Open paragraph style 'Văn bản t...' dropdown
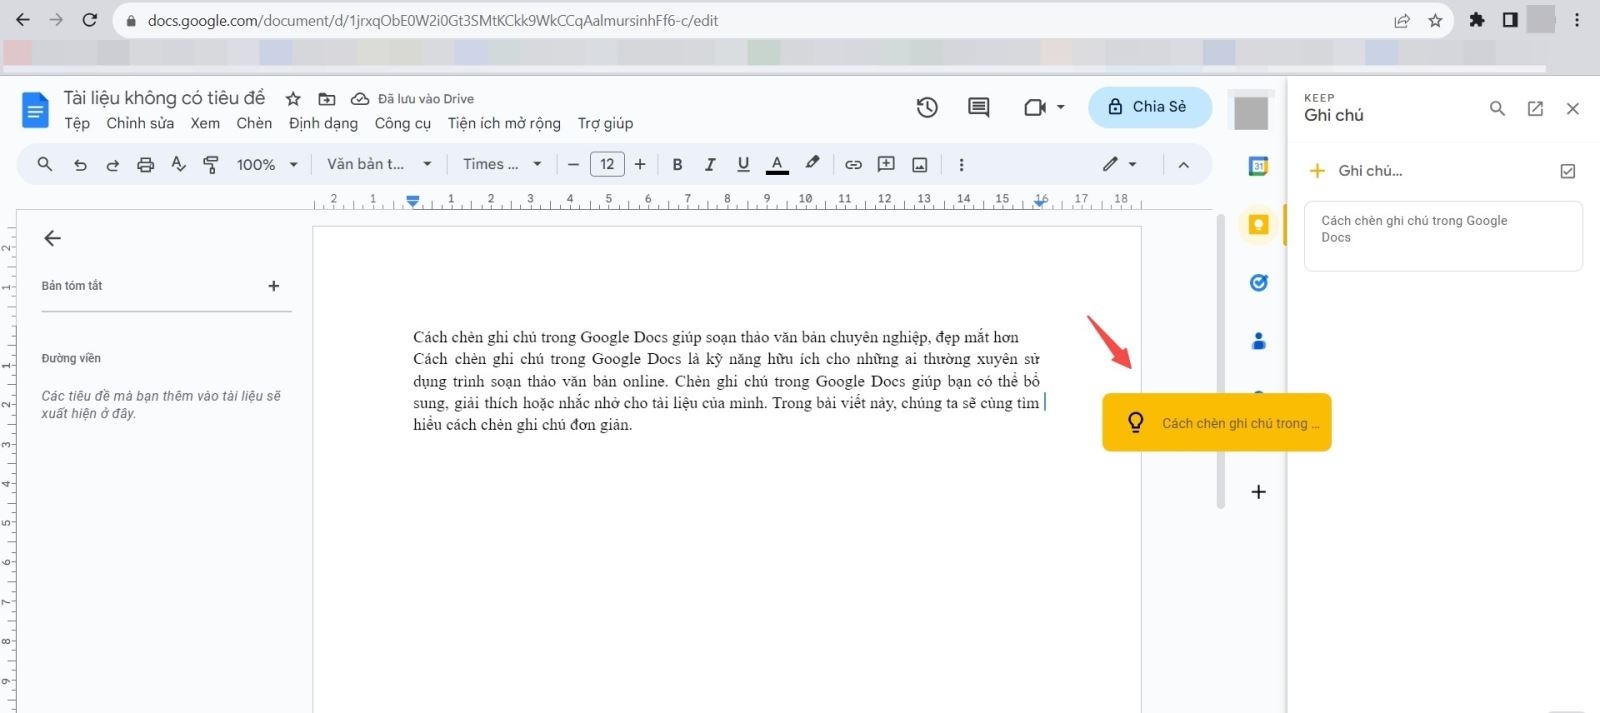This screenshot has height=713, width=1600. click(x=379, y=164)
